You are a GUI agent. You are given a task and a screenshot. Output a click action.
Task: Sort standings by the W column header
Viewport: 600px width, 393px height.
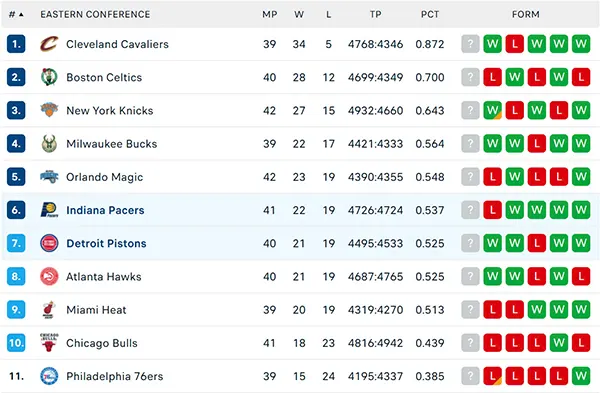(299, 15)
